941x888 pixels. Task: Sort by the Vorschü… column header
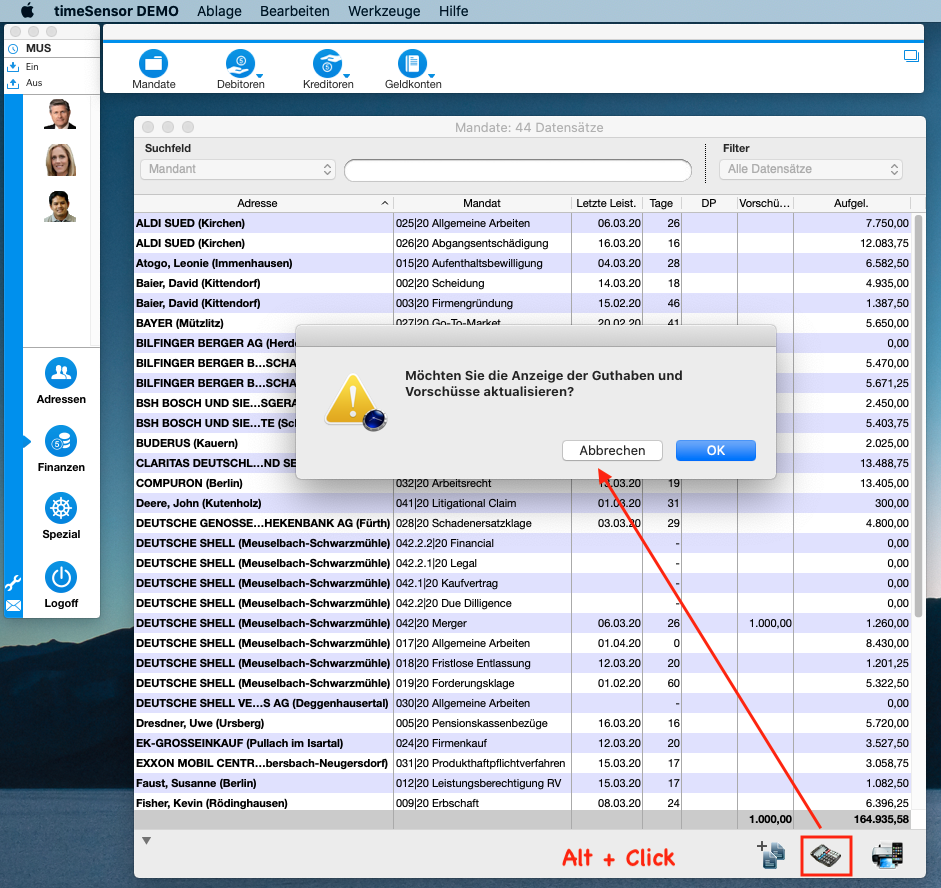point(765,203)
